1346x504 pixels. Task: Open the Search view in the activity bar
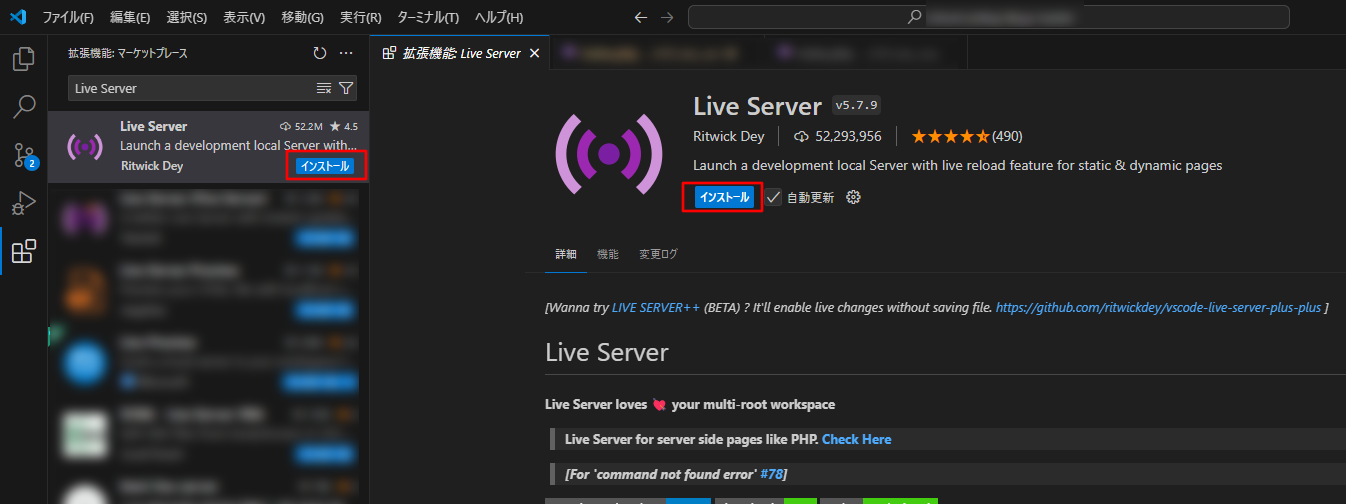[23, 107]
